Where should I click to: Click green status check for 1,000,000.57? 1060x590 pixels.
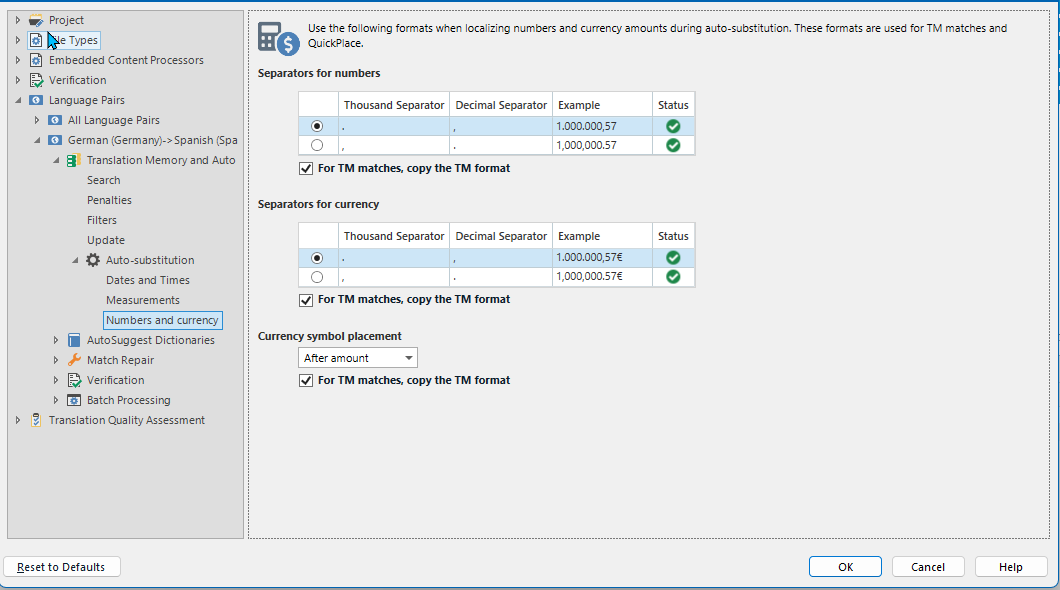coord(673,145)
